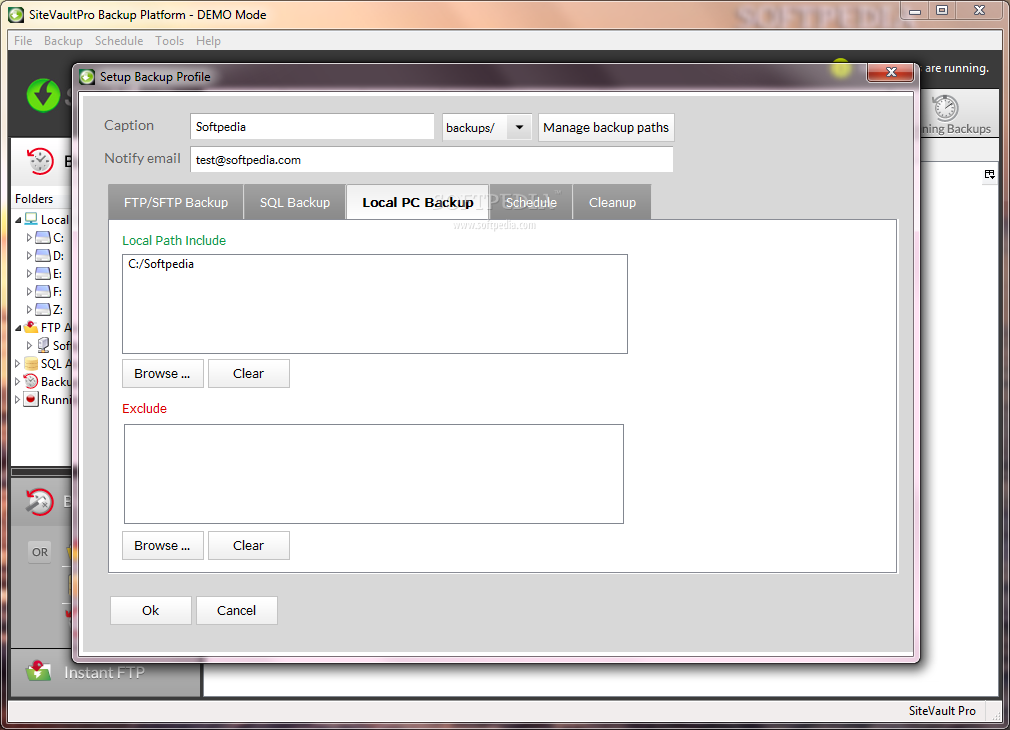The height and width of the screenshot is (730, 1010).
Task: Expand the C: drive node
Action: coord(29,238)
